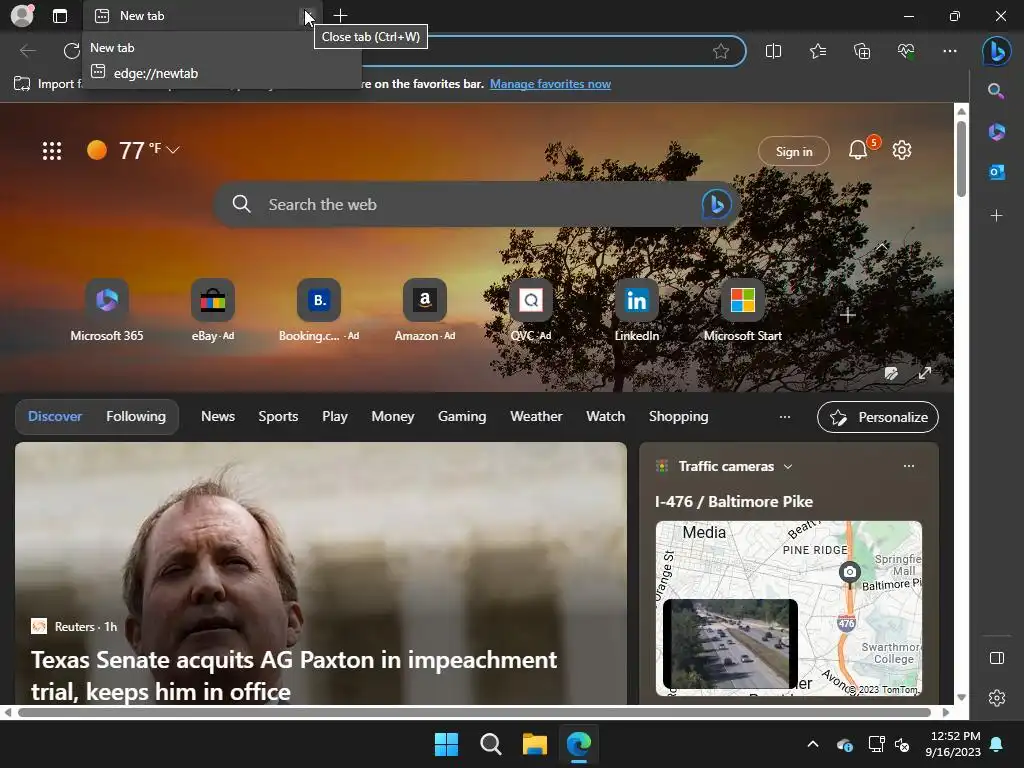Click Bing icon in search box
The image size is (1024, 768).
click(716, 204)
